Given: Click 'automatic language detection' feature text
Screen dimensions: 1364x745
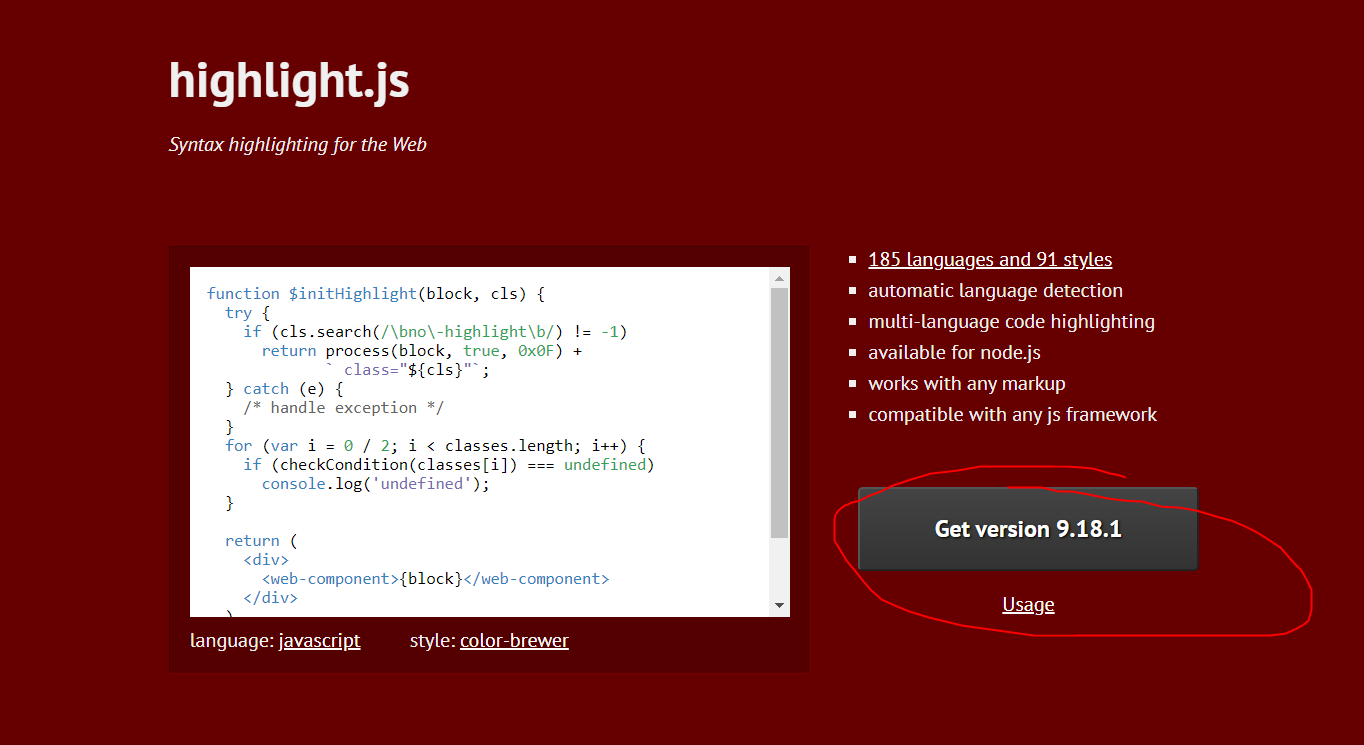Looking at the screenshot, I should [995, 290].
